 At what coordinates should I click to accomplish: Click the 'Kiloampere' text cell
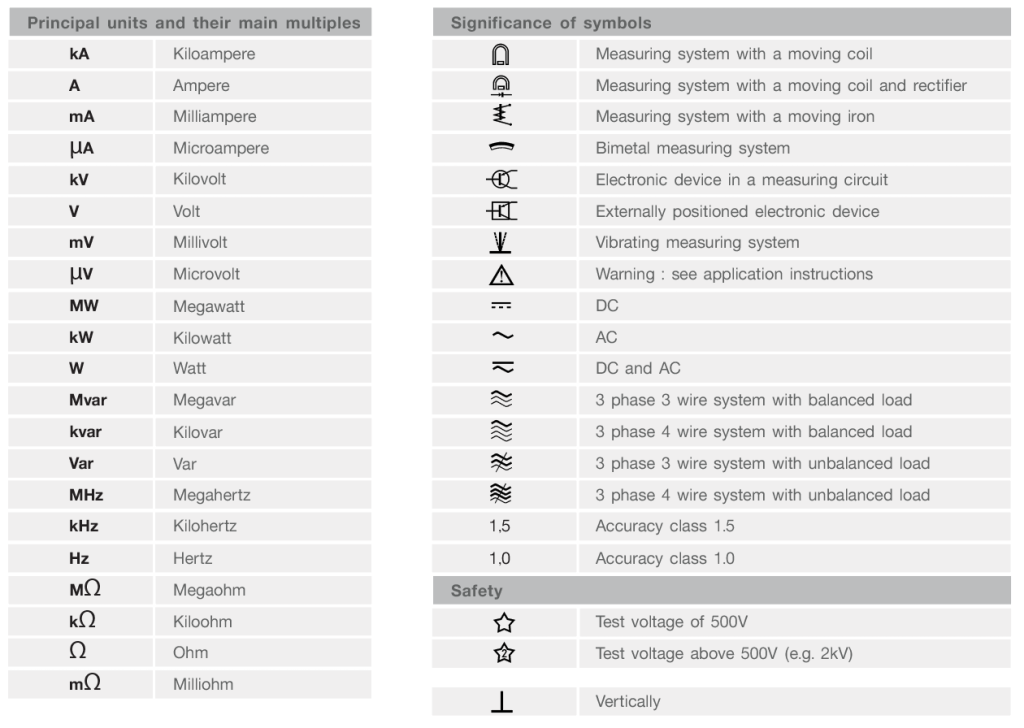[x=214, y=54]
